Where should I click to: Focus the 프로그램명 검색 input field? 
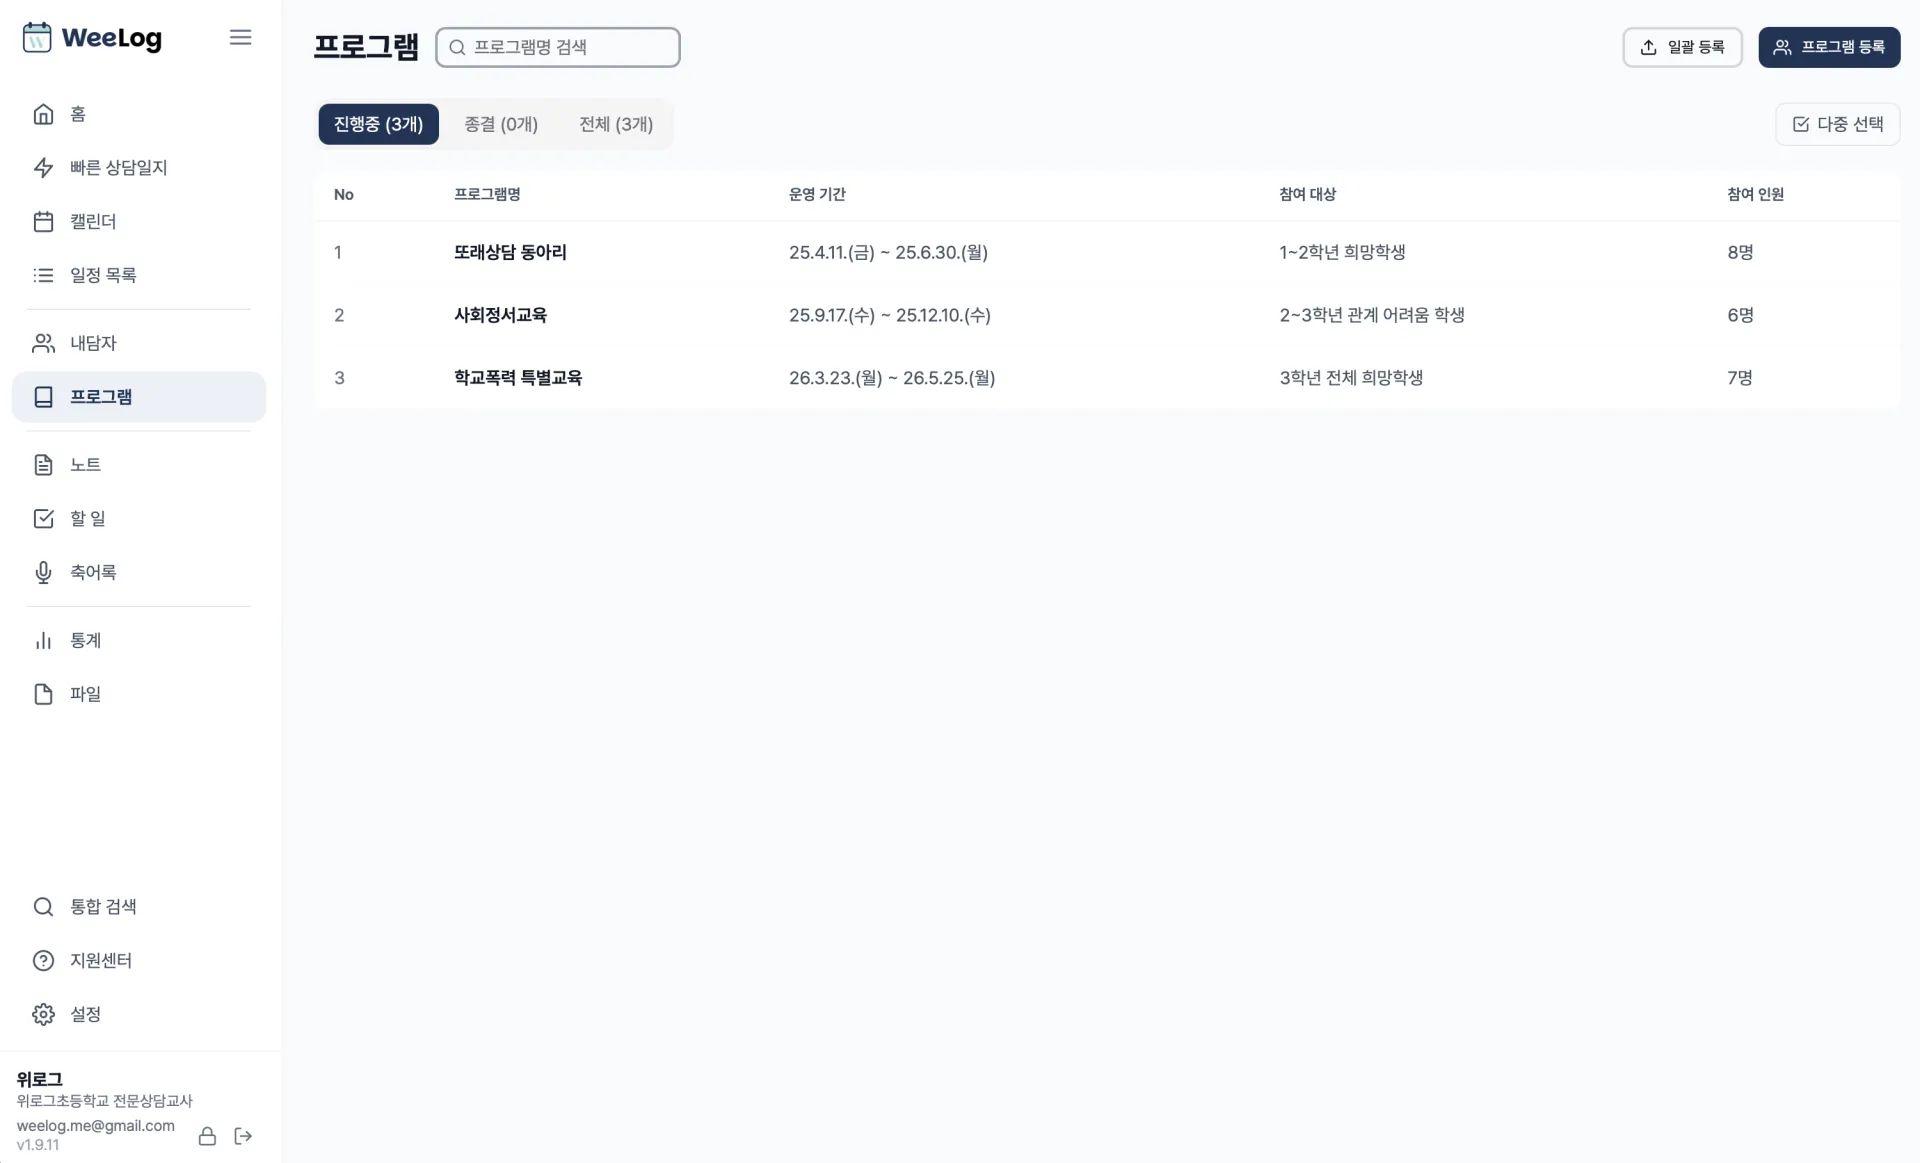click(558, 47)
